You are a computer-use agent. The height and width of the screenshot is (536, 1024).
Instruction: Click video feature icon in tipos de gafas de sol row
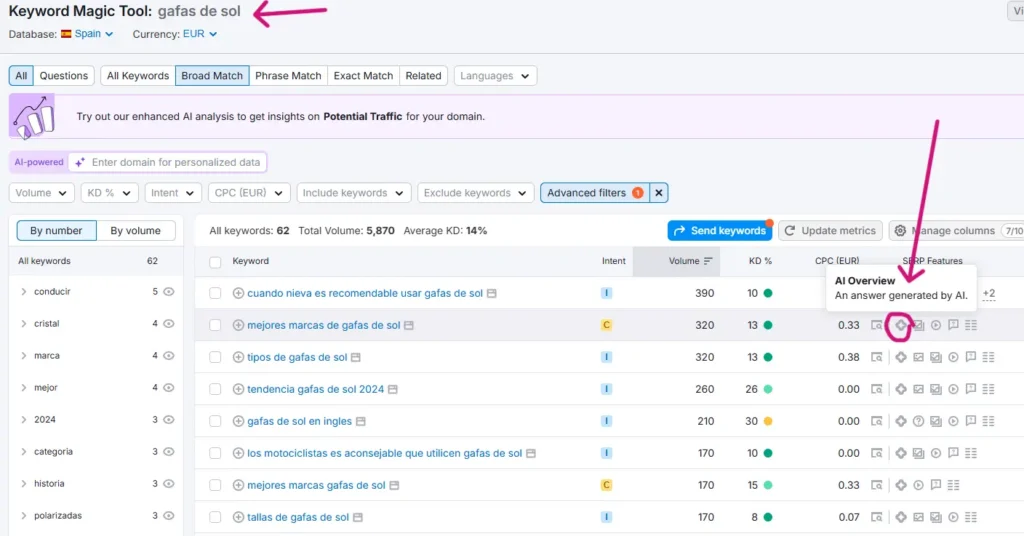click(953, 357)
